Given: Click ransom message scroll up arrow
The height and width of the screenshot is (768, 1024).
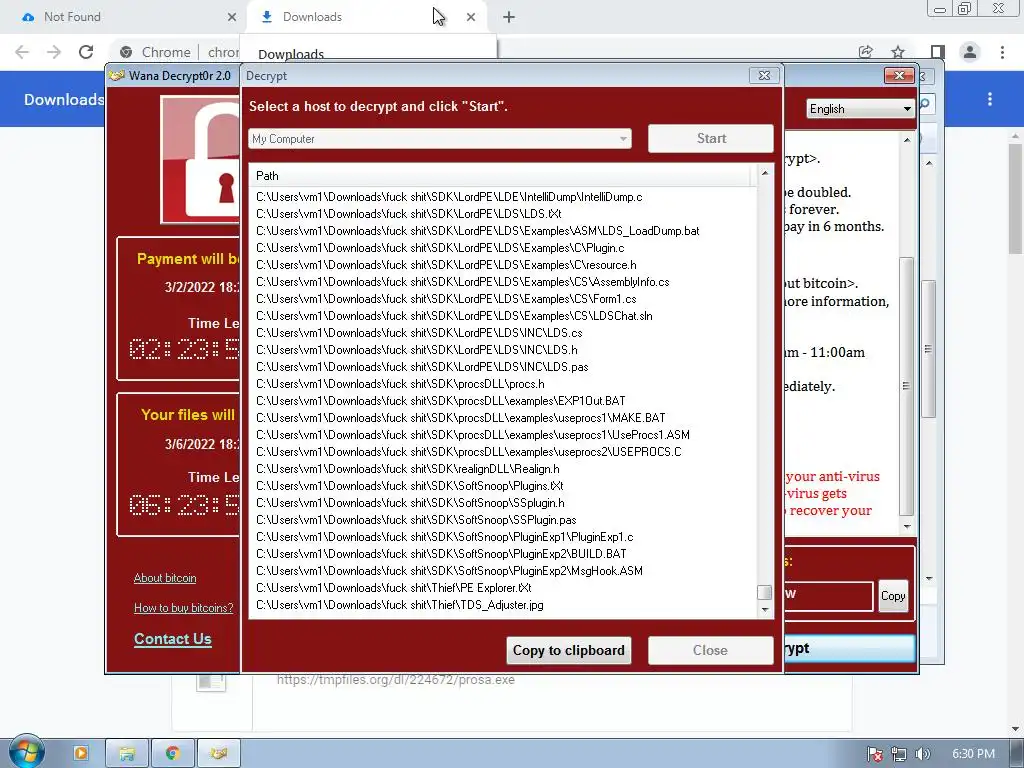Looking at the screenshot, I should tap(906, 140).
